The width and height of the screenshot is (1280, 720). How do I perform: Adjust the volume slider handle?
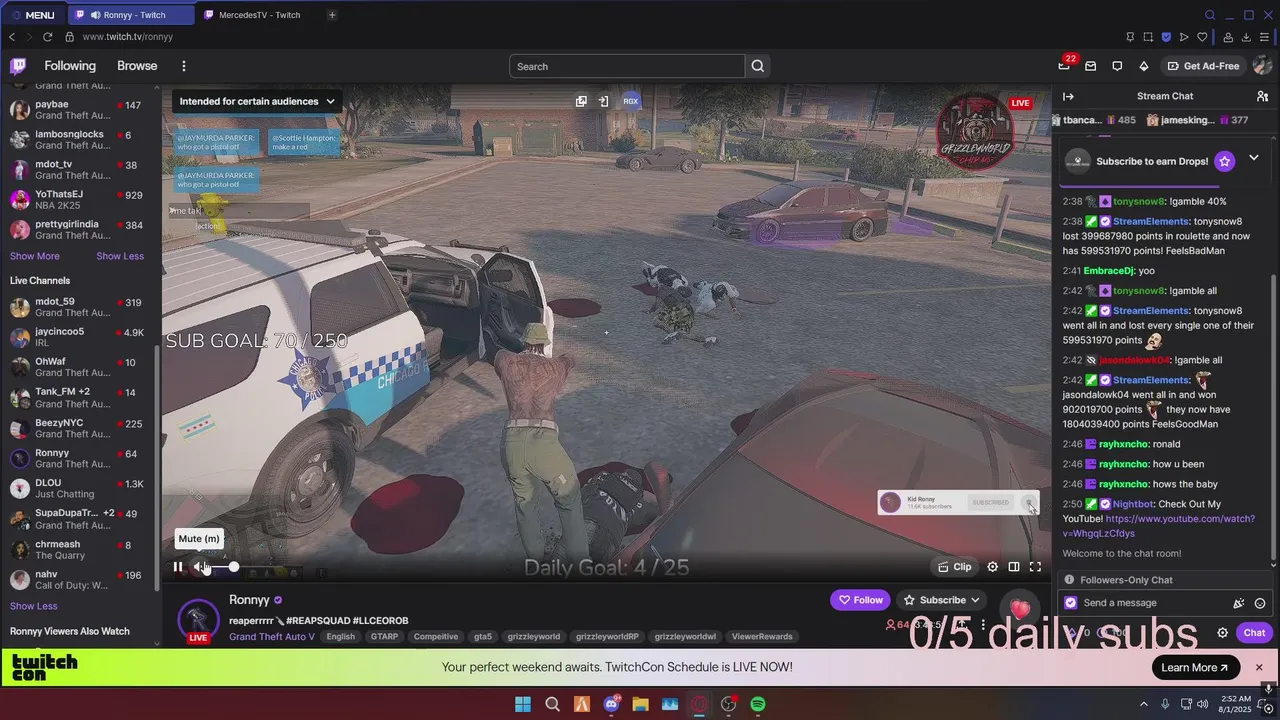(x=233, y=567)
